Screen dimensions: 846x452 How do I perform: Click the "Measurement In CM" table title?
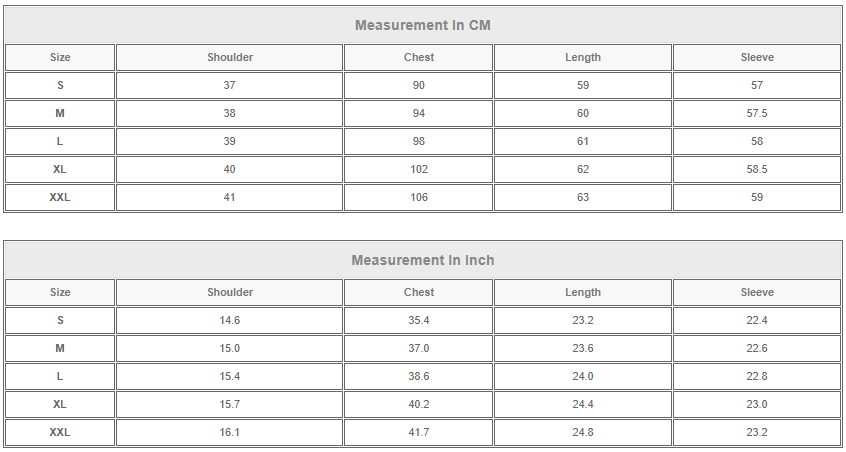coord(422,25)
